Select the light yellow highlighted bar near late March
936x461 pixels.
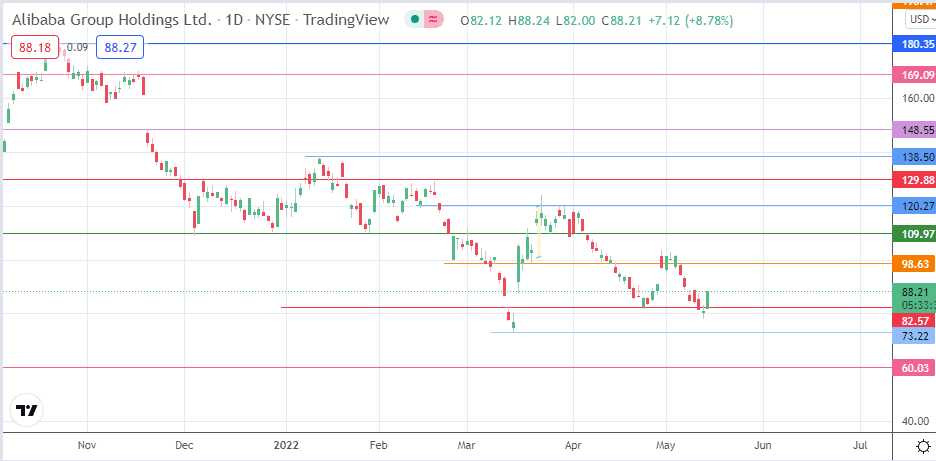539,232
